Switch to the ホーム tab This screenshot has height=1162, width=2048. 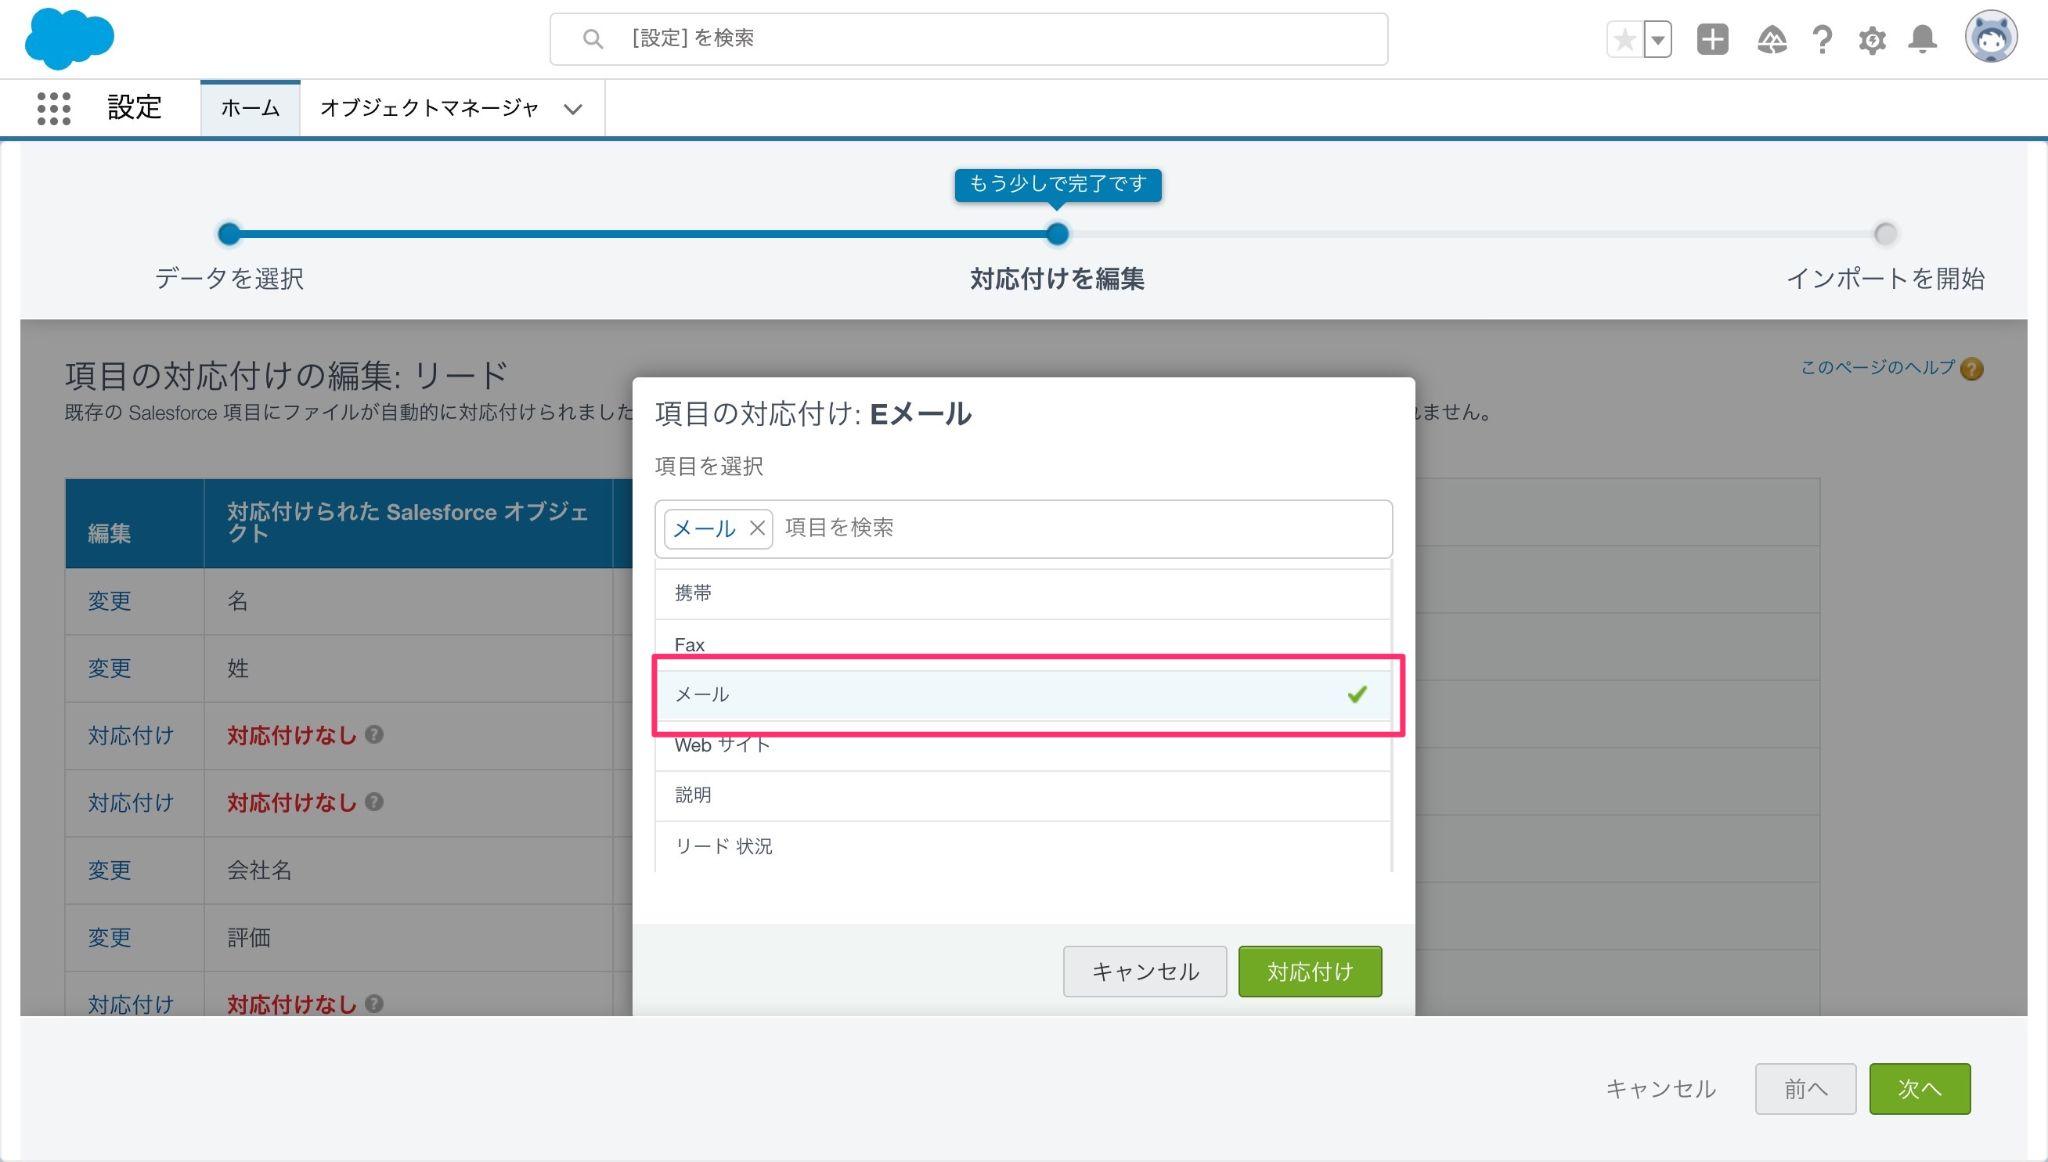pos(250,108)
